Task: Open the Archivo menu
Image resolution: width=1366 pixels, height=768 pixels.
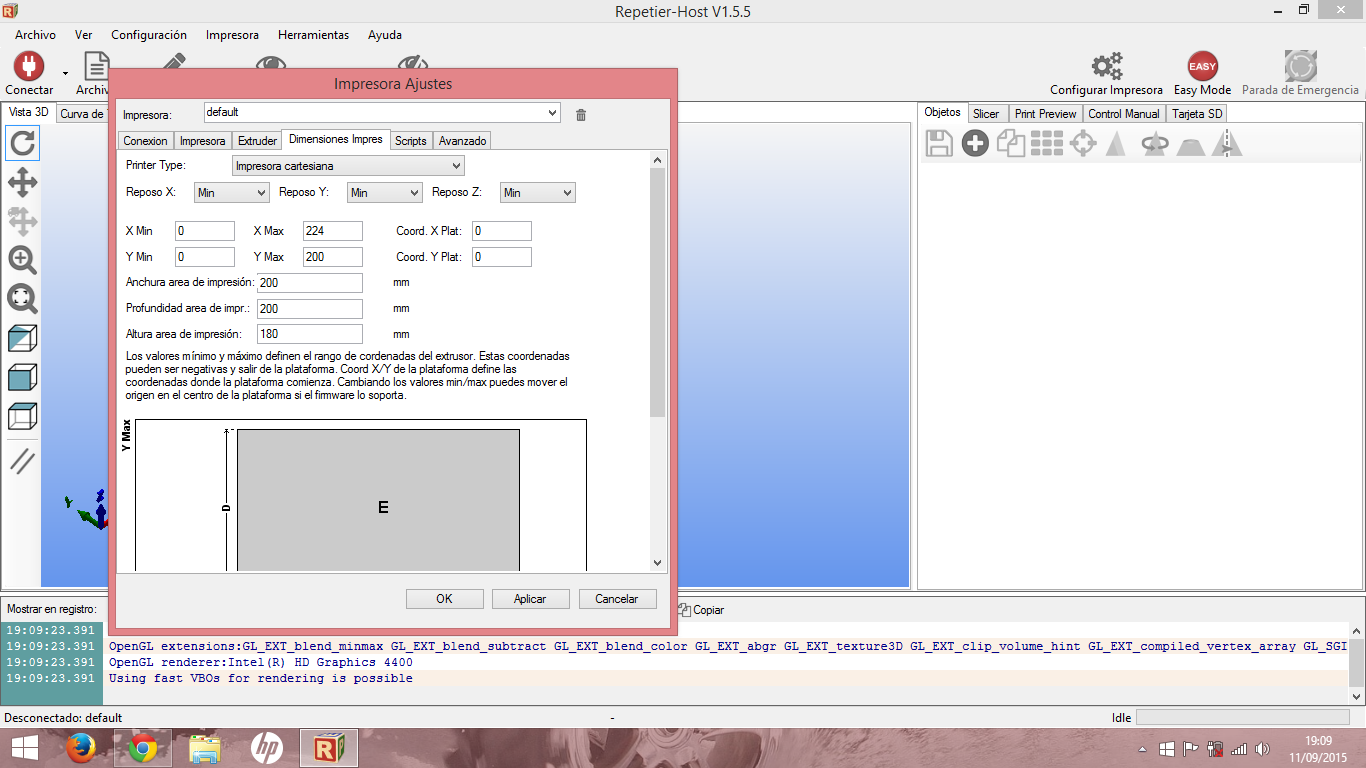Action: [35, 35]
